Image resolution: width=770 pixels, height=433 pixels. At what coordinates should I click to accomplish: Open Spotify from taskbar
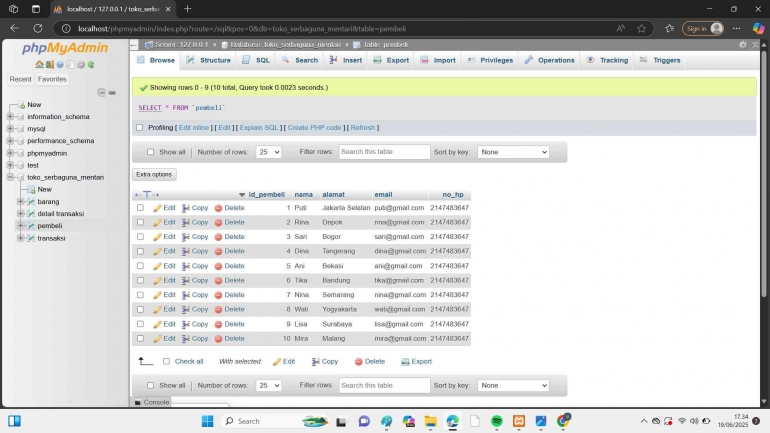(497, 421)
